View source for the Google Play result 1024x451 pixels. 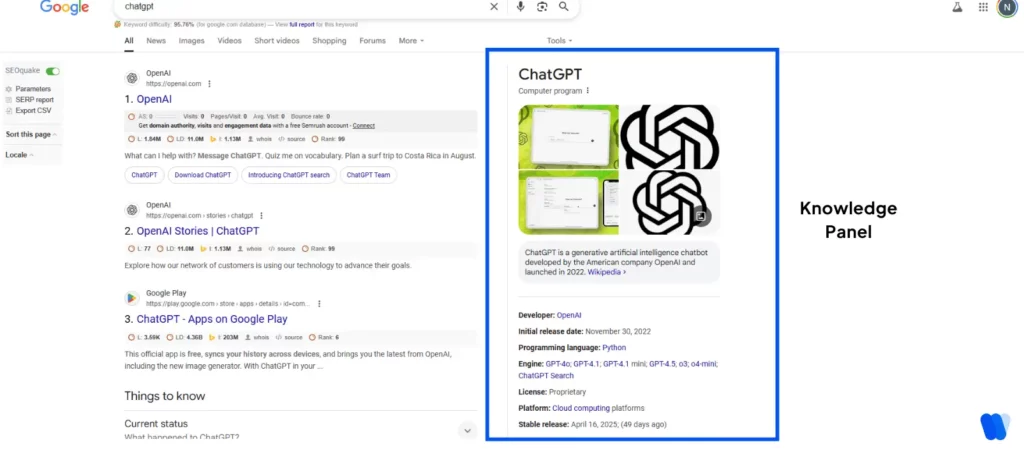pos(289,337)
